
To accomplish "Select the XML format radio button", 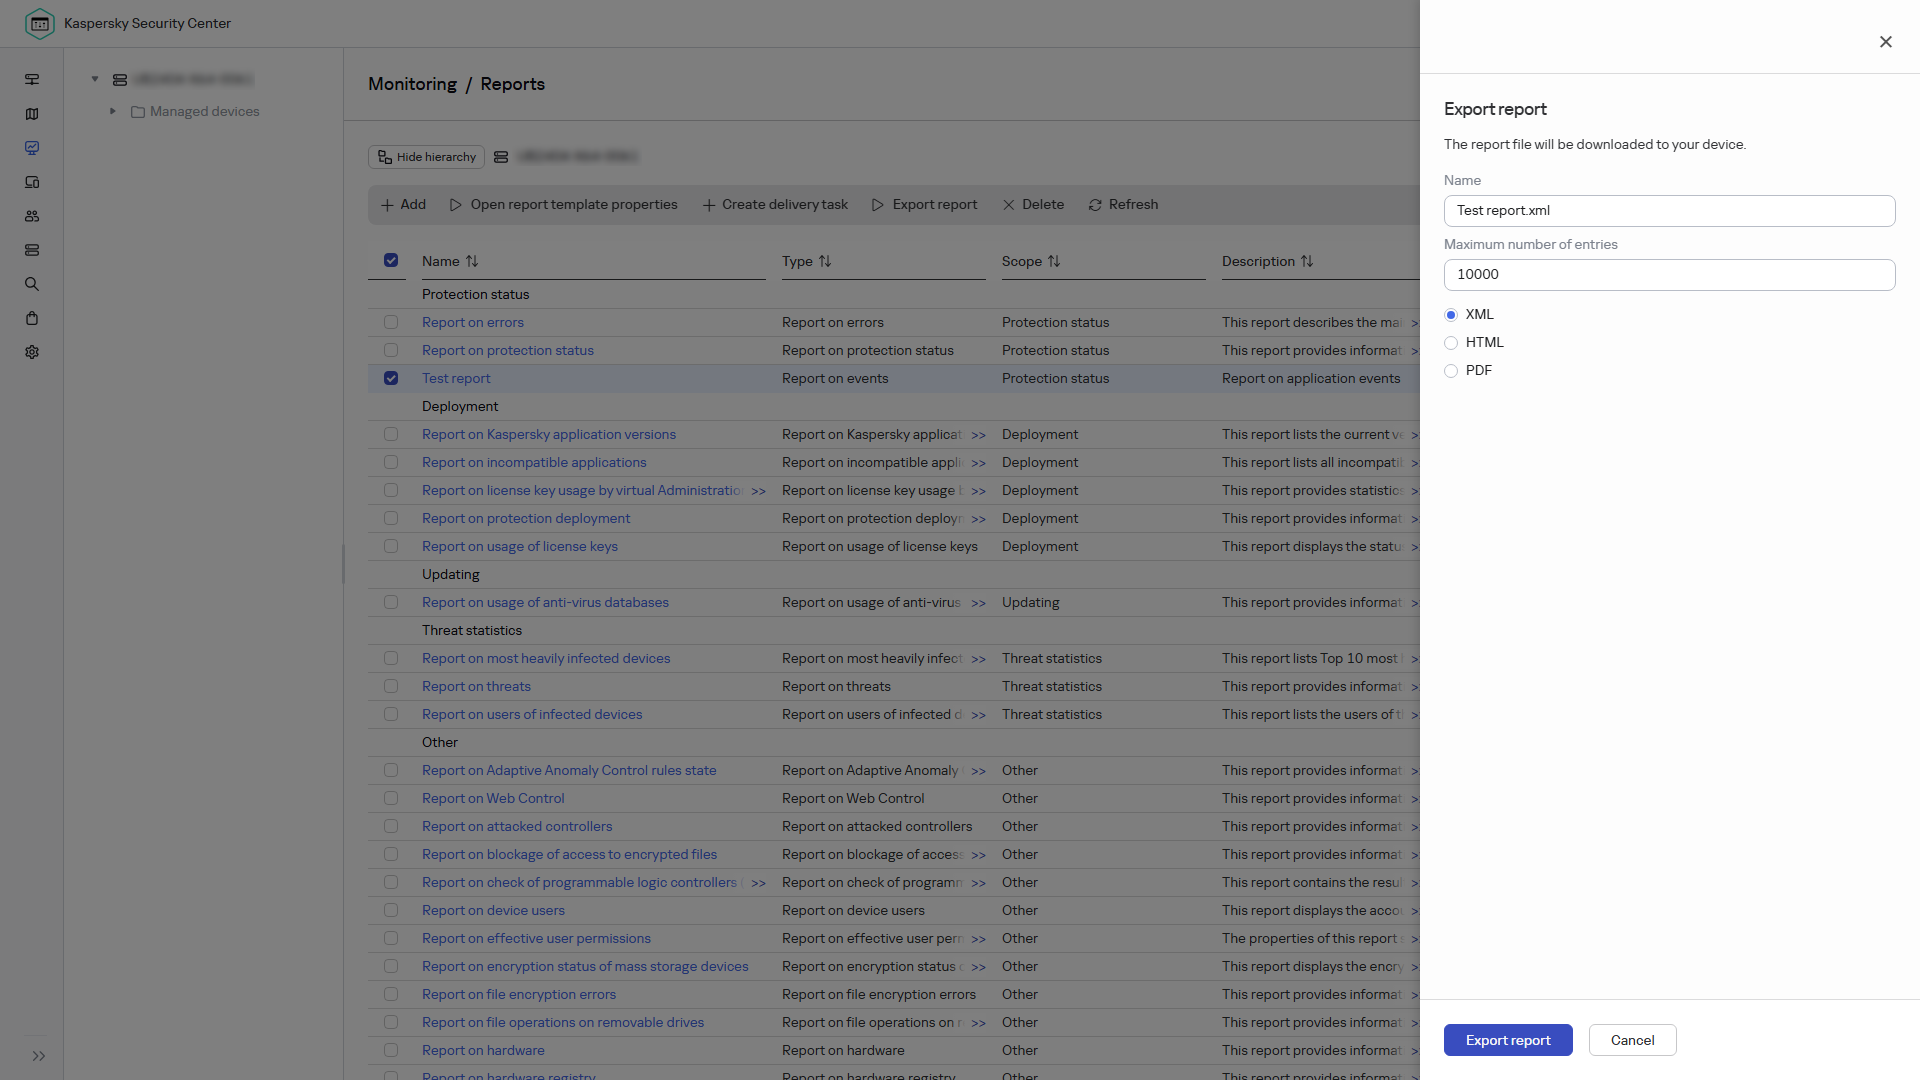I will pyautogui.click(x=1451, y=315).
